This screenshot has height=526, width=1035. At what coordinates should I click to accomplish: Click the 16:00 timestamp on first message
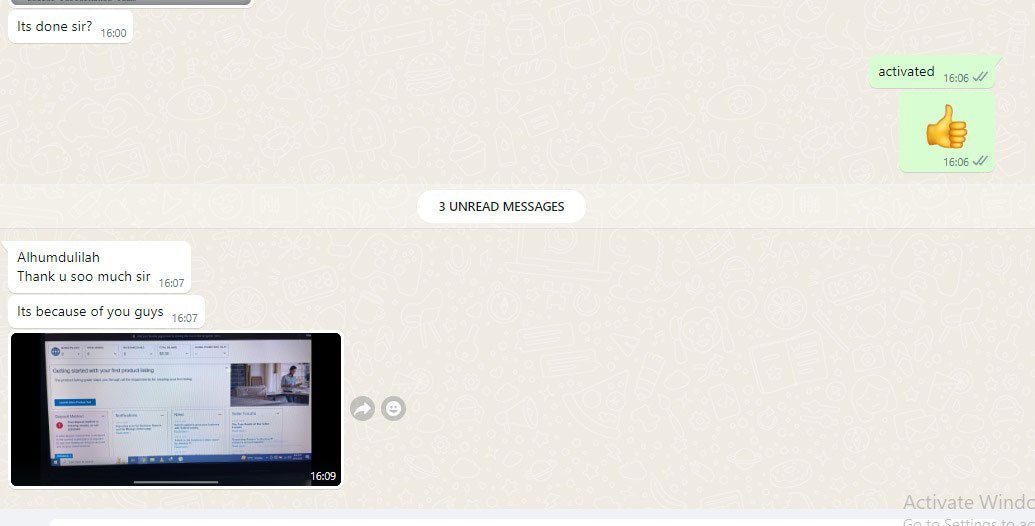pos(113,33)
